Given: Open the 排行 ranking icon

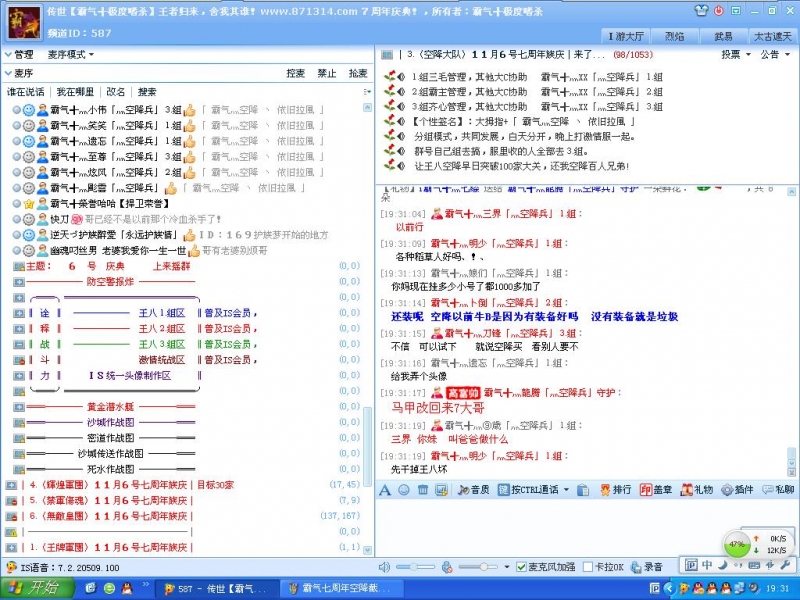Looking at the screenshot, I should pyautogui.click(x=615, y=490).
